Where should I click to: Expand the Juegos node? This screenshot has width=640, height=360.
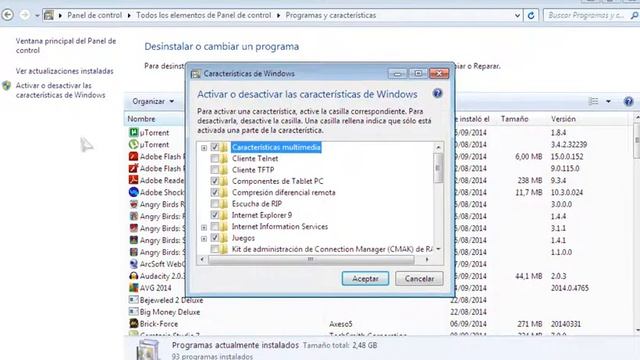204,238
